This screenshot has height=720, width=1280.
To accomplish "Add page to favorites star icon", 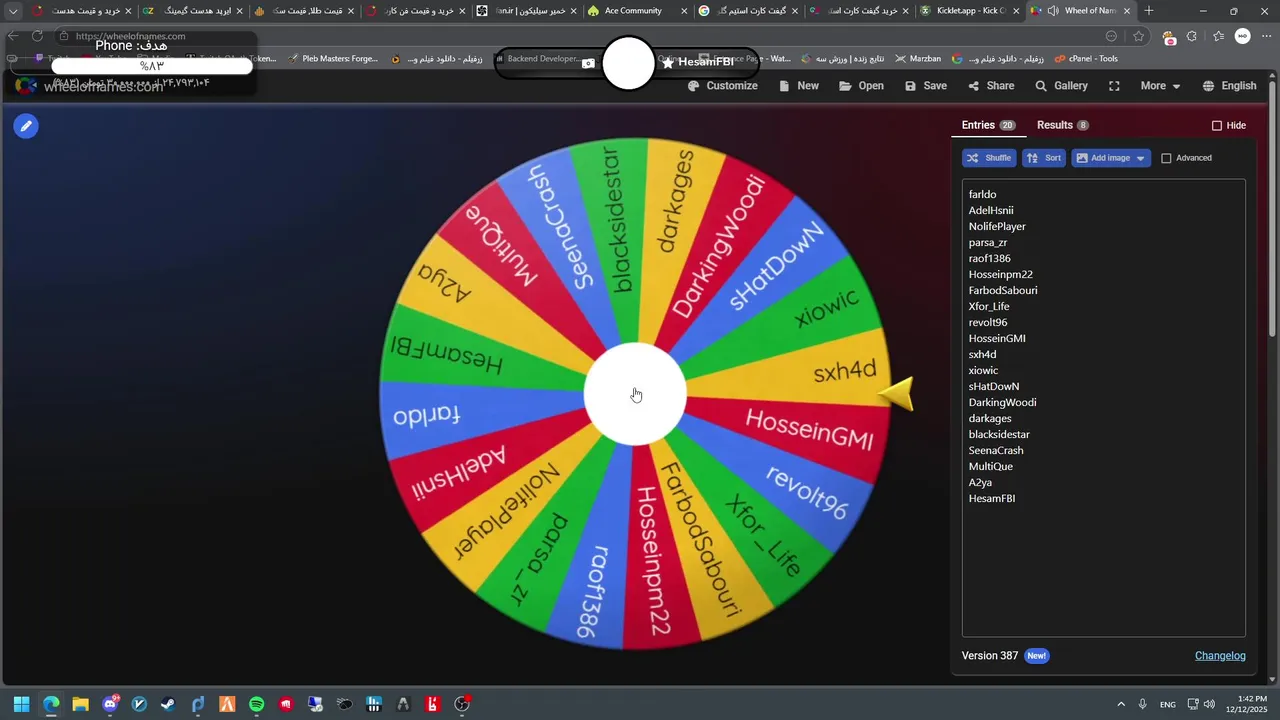I will (1138, 36).
